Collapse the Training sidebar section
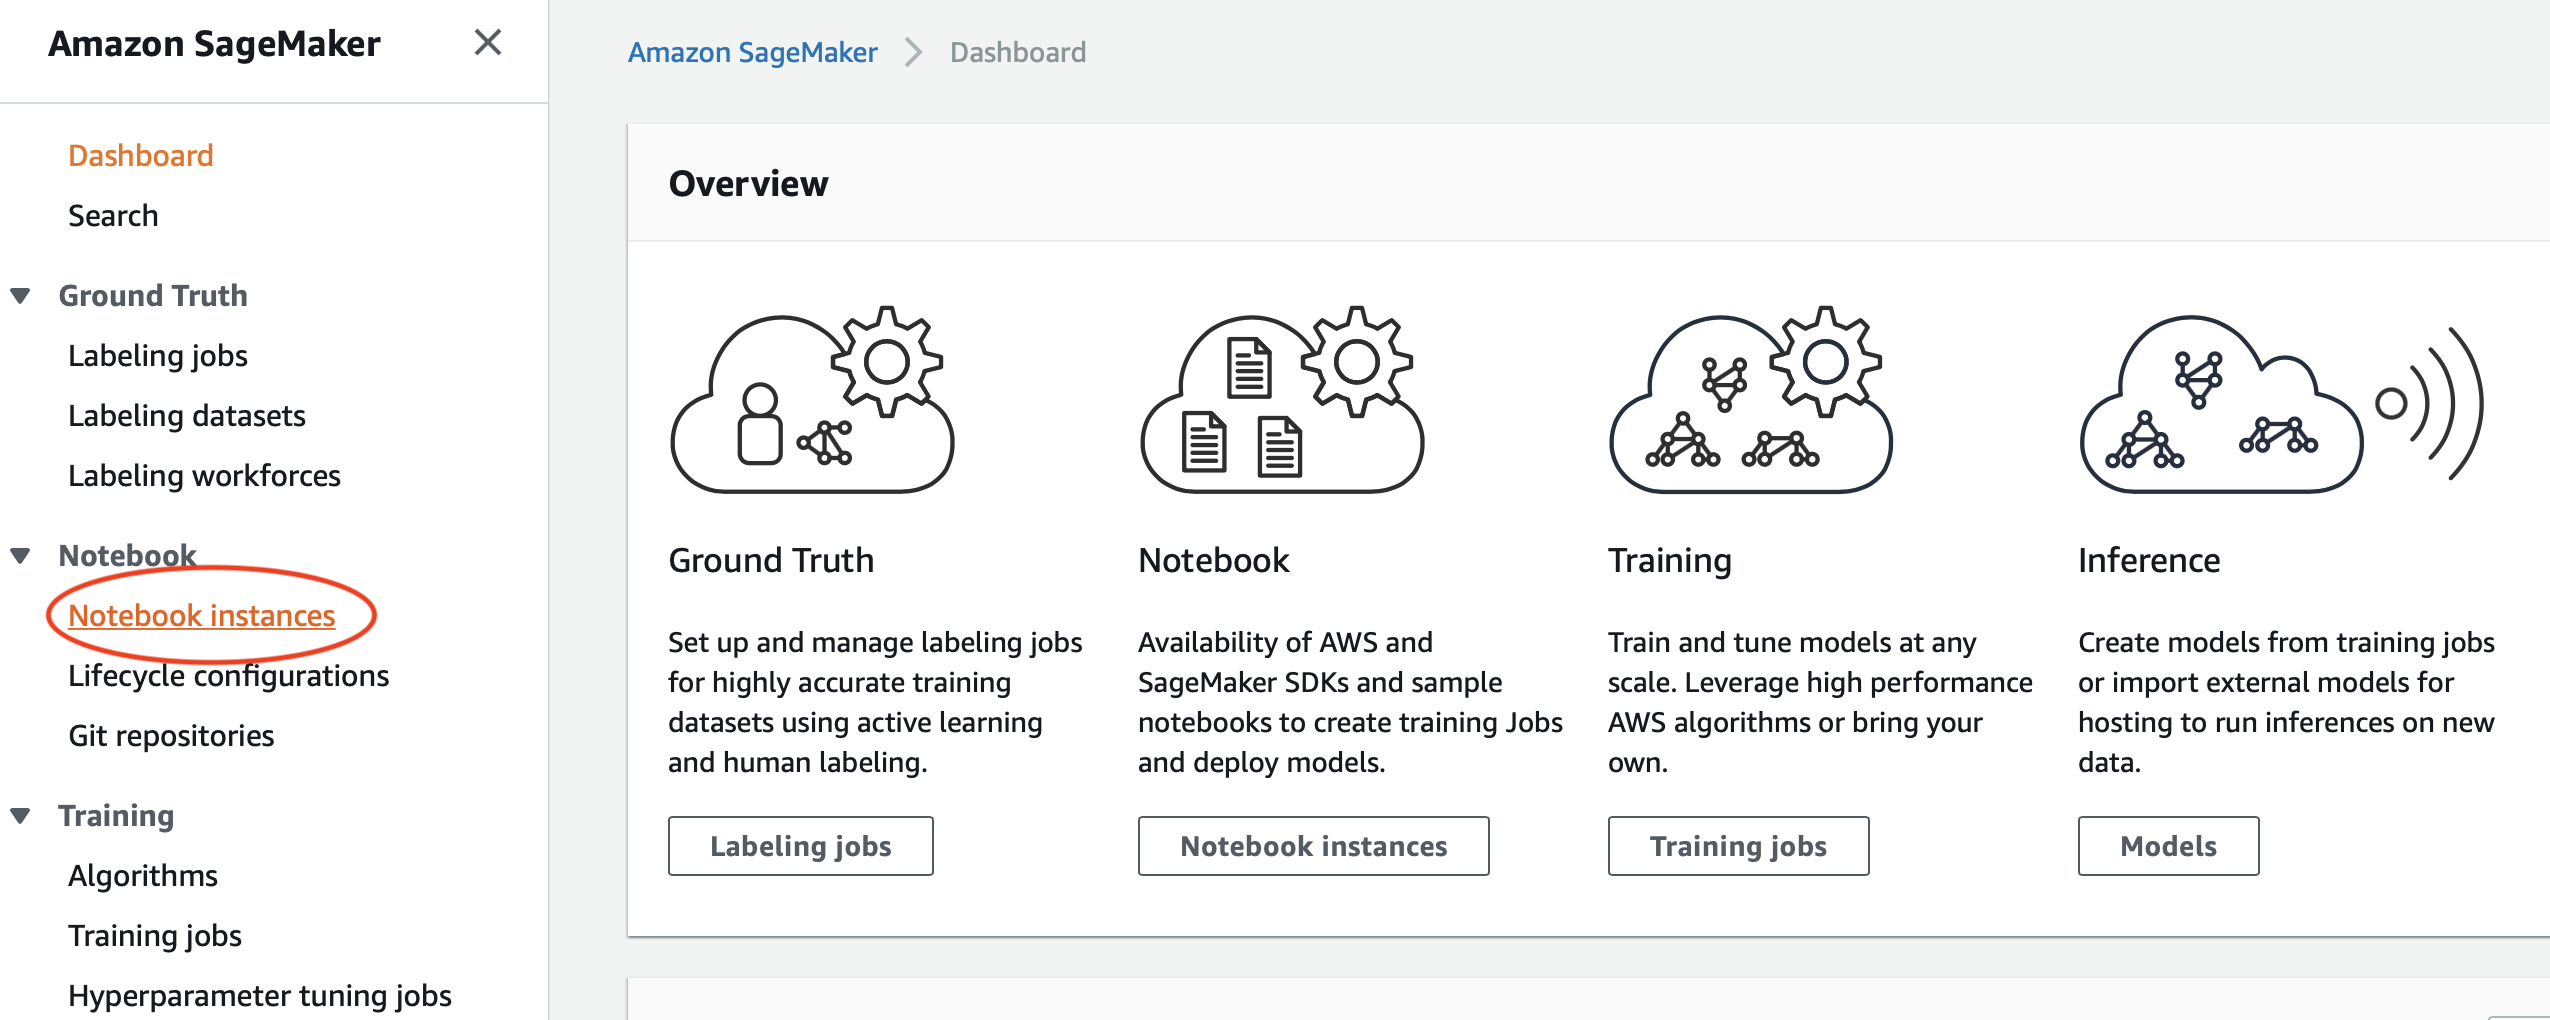 pos(20,816)
